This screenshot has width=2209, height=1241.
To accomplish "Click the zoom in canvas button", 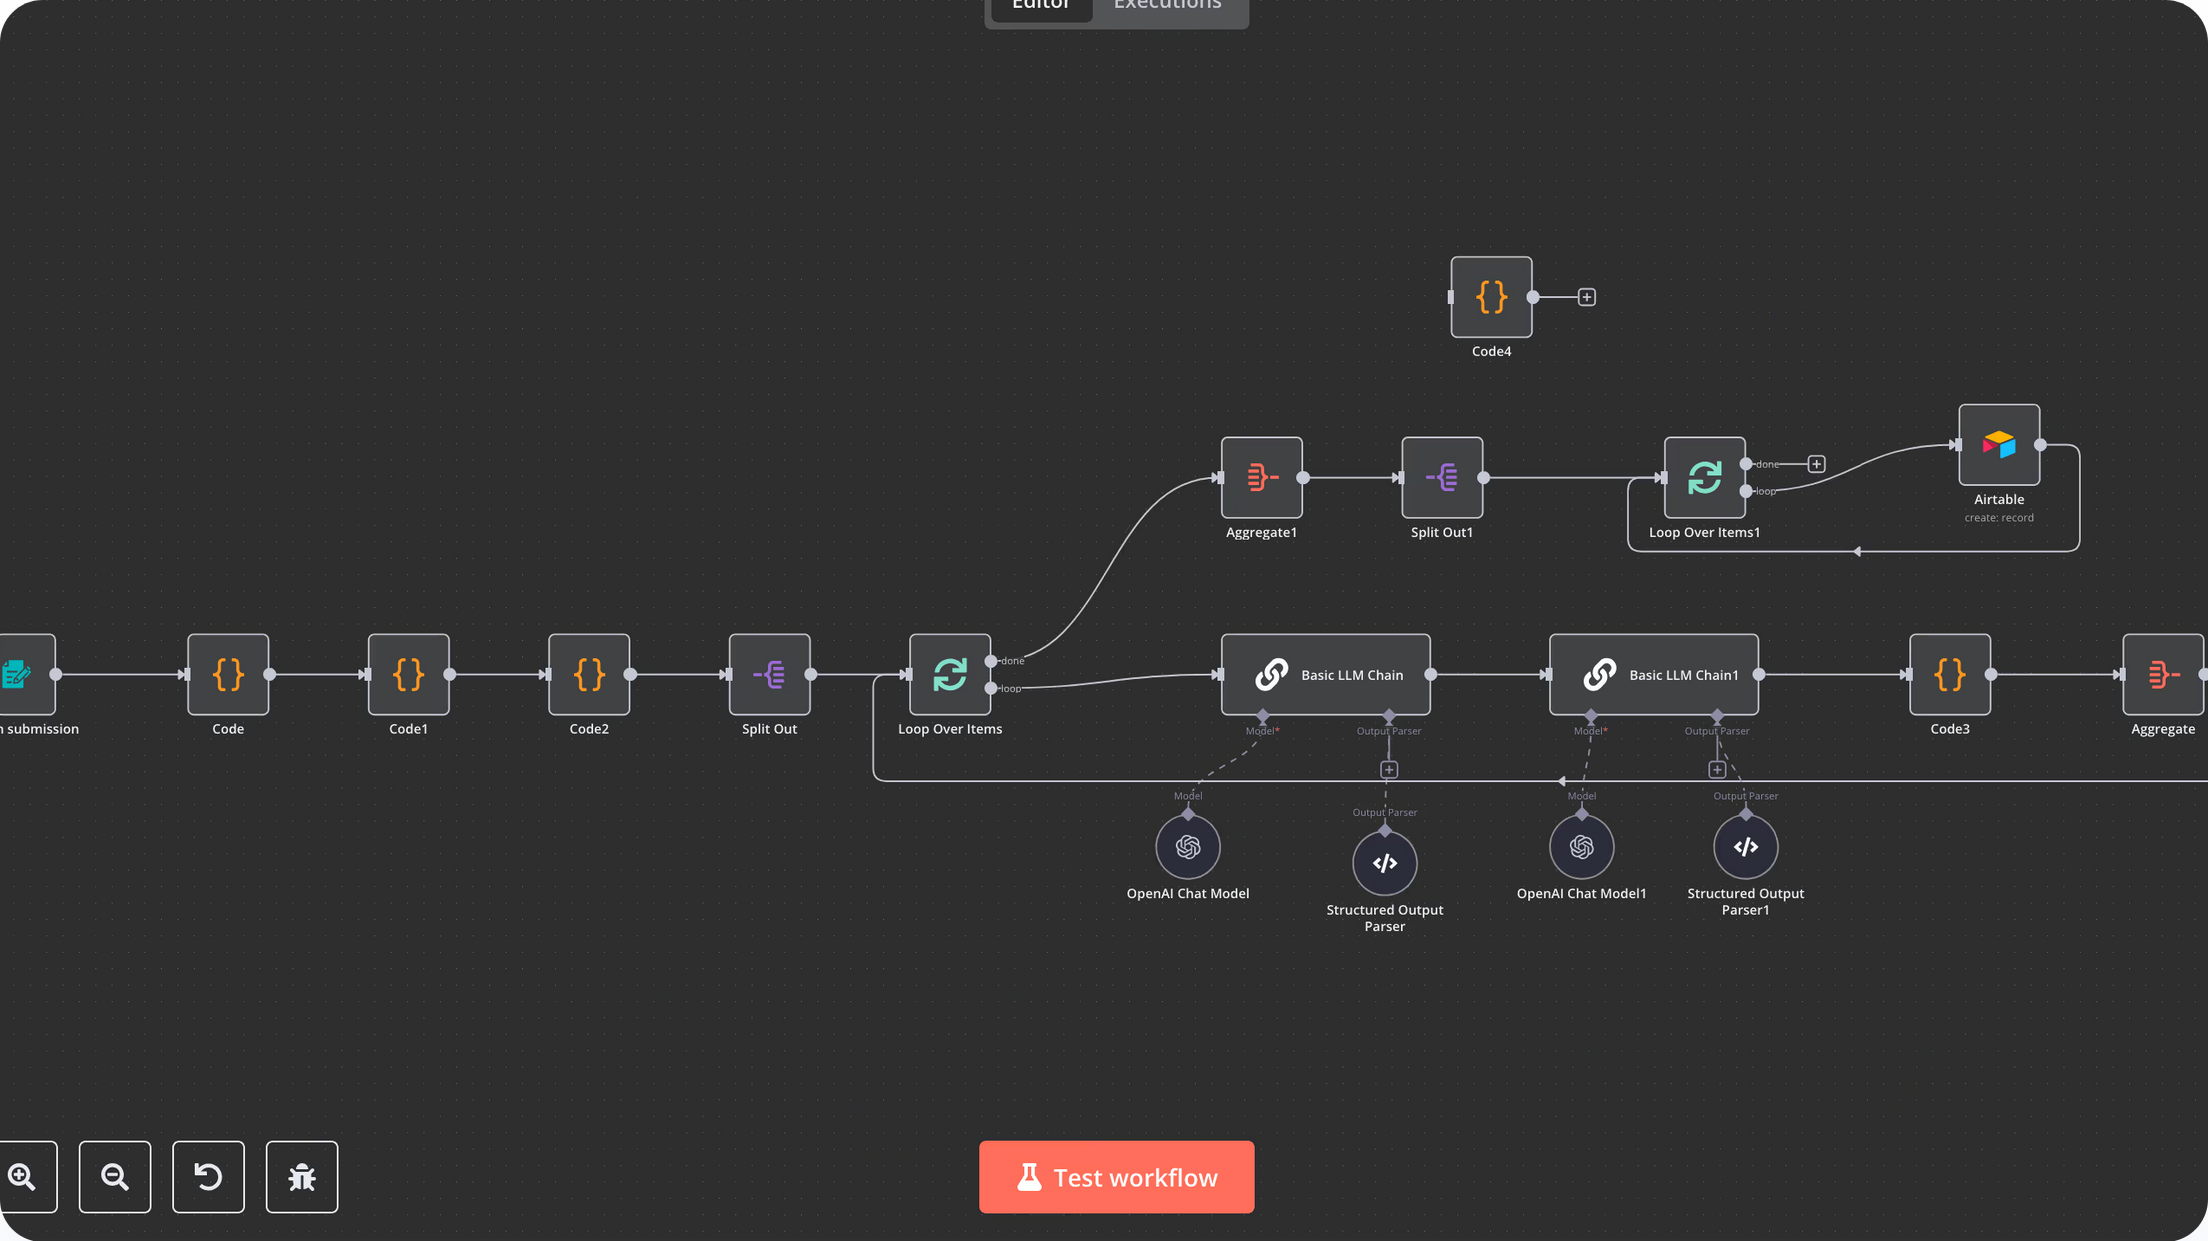I will (22, 1177).
